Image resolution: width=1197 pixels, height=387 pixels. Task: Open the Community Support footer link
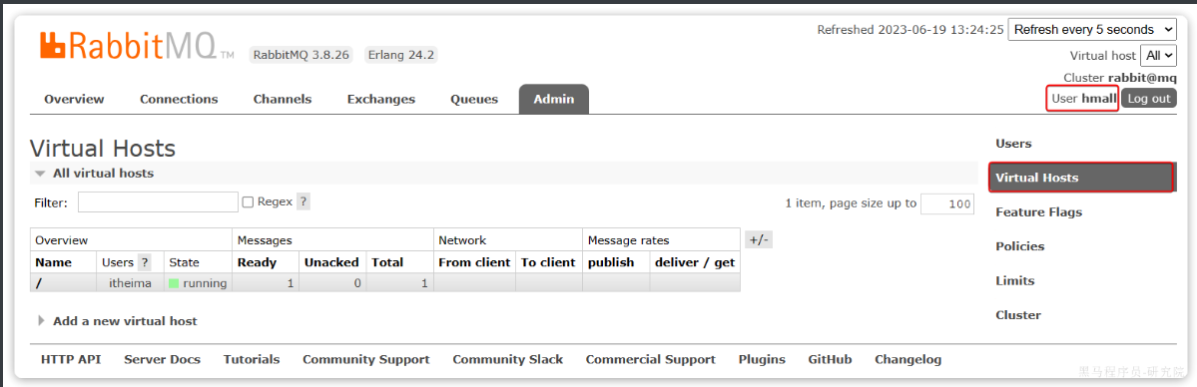(x=366, y=360)
